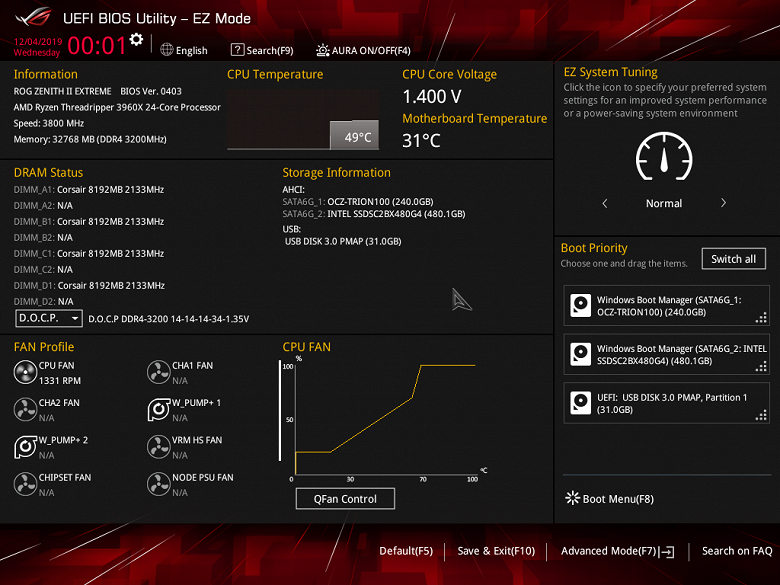Click the NODE PSU FAN icon
The height and width of the screenshot is (585, 780).
pyautogui.click(x=159, y=484)
